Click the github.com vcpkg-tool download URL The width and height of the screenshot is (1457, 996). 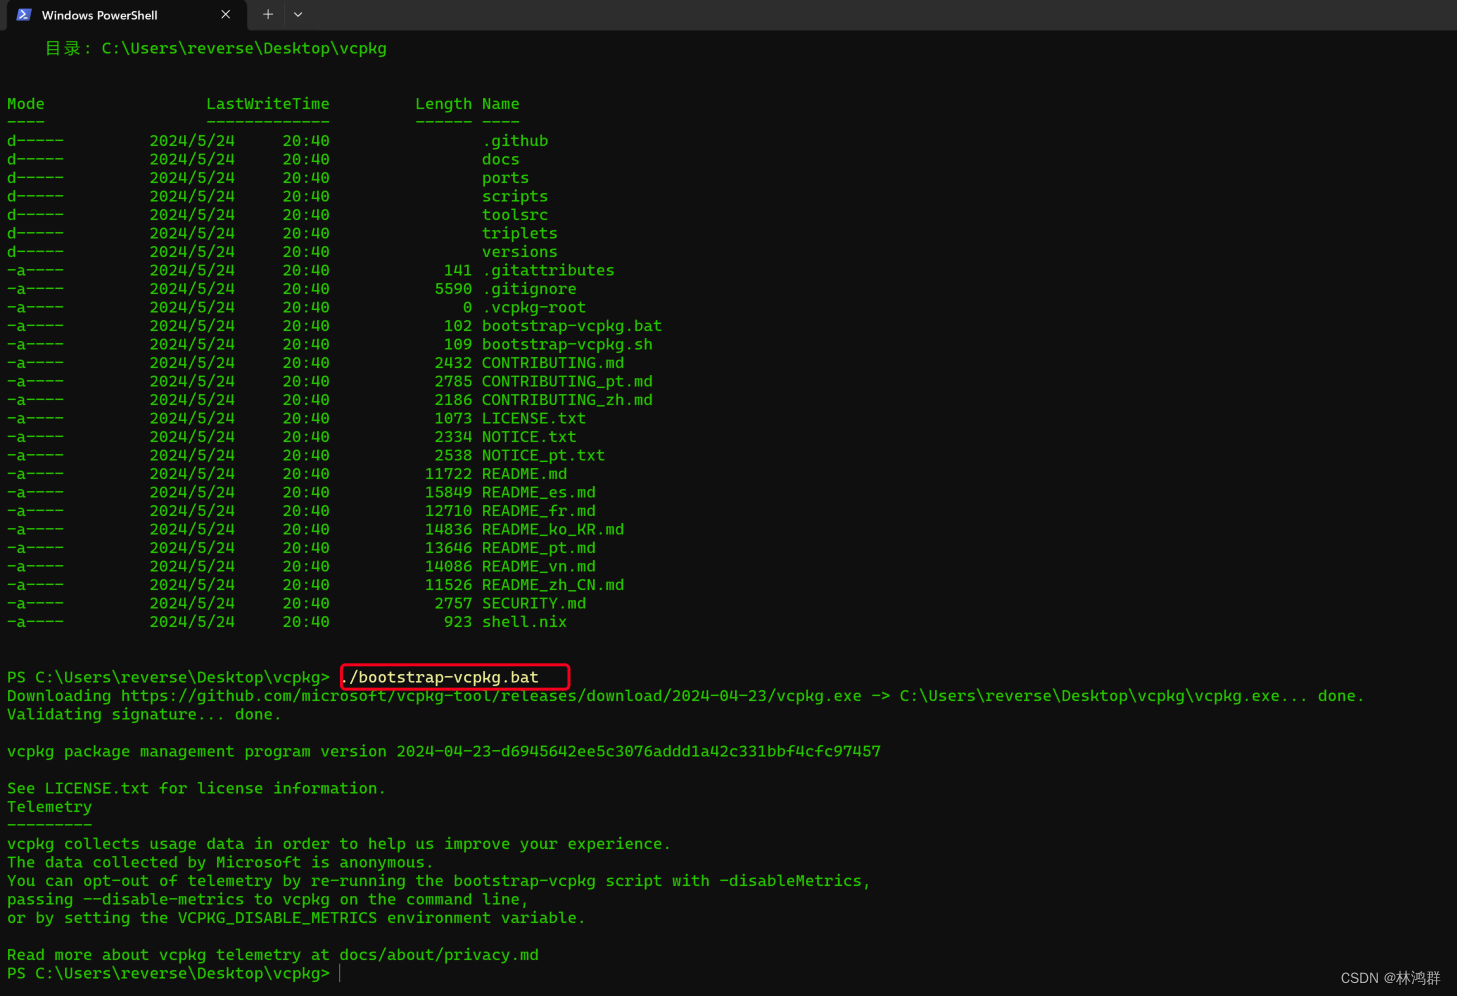[491, 696]
